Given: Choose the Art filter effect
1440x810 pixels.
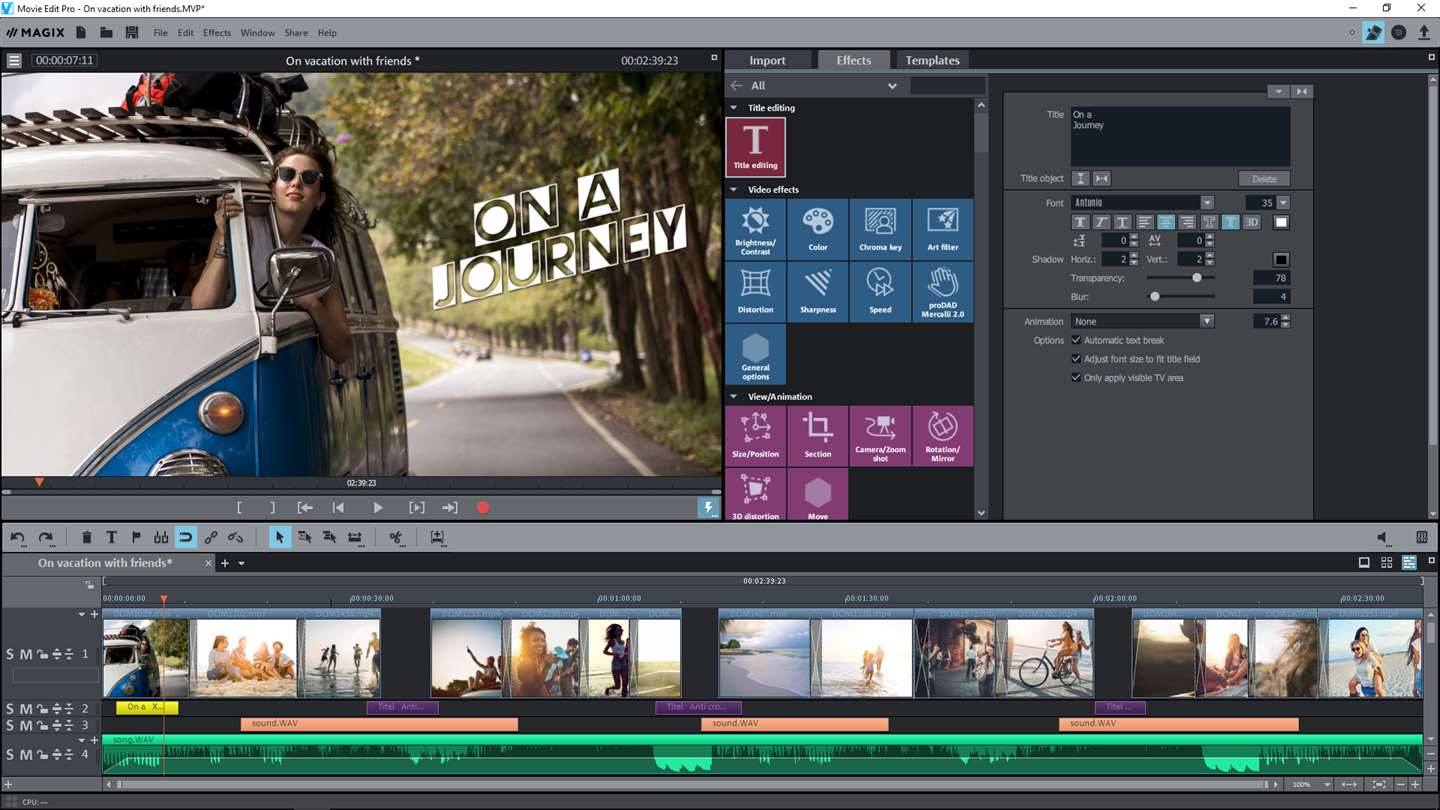Looking at the screenshot, I should tap(943, 230).
